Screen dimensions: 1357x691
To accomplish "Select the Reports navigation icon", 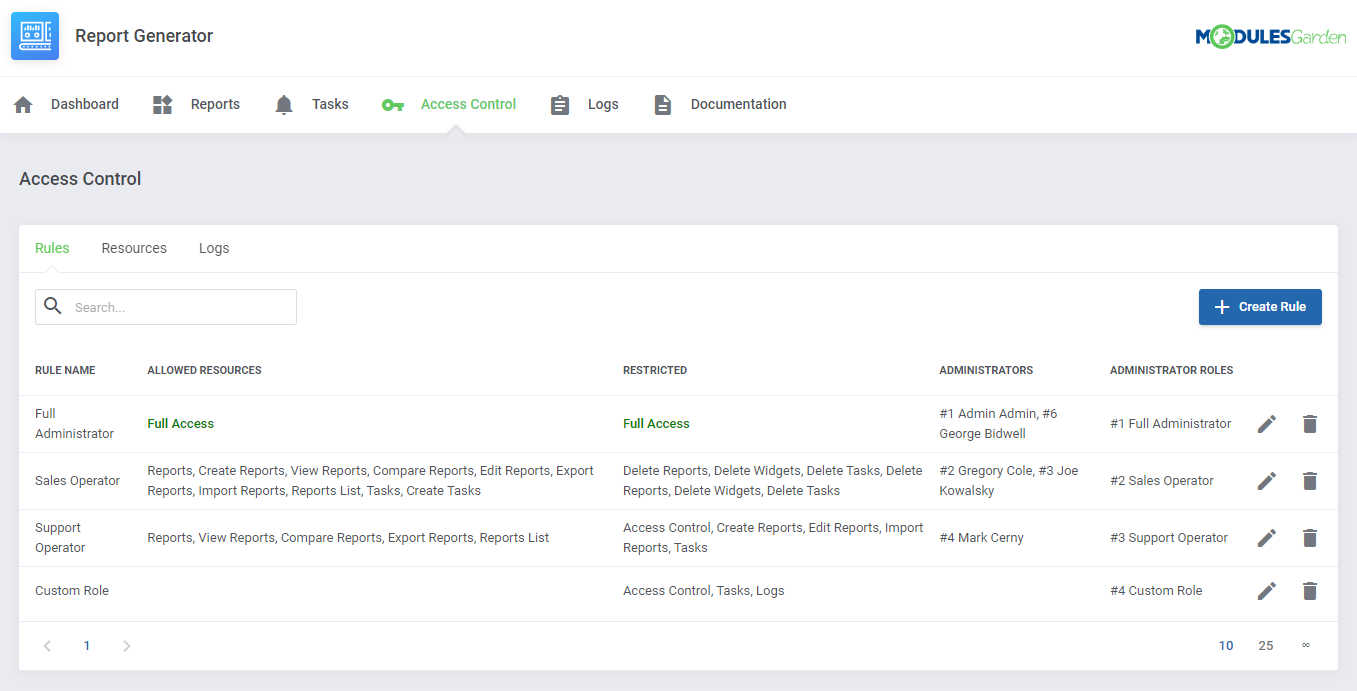I will pos(161,103).
